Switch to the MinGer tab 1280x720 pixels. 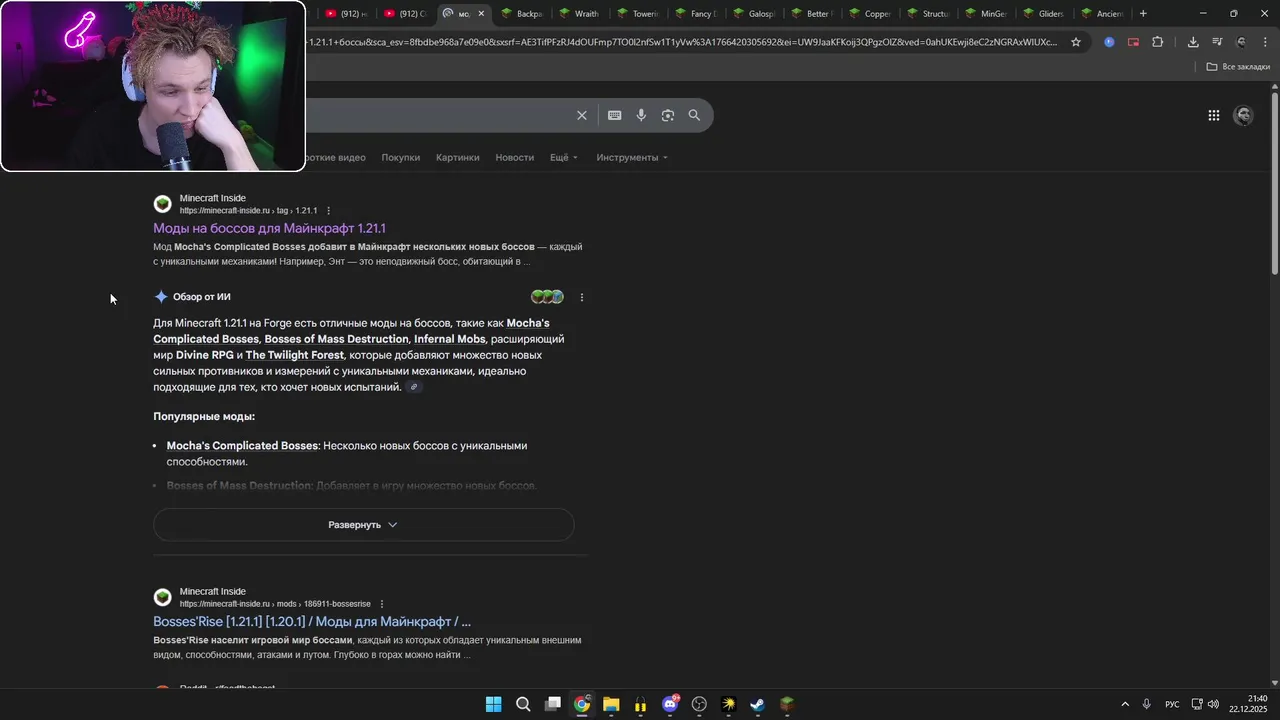tap(986, 14)
